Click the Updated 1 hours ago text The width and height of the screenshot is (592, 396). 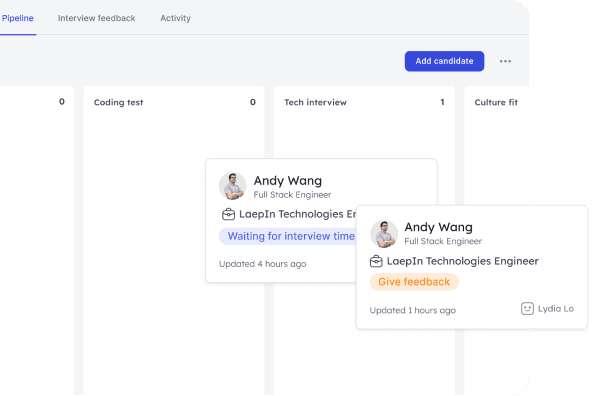coord(413,310)
